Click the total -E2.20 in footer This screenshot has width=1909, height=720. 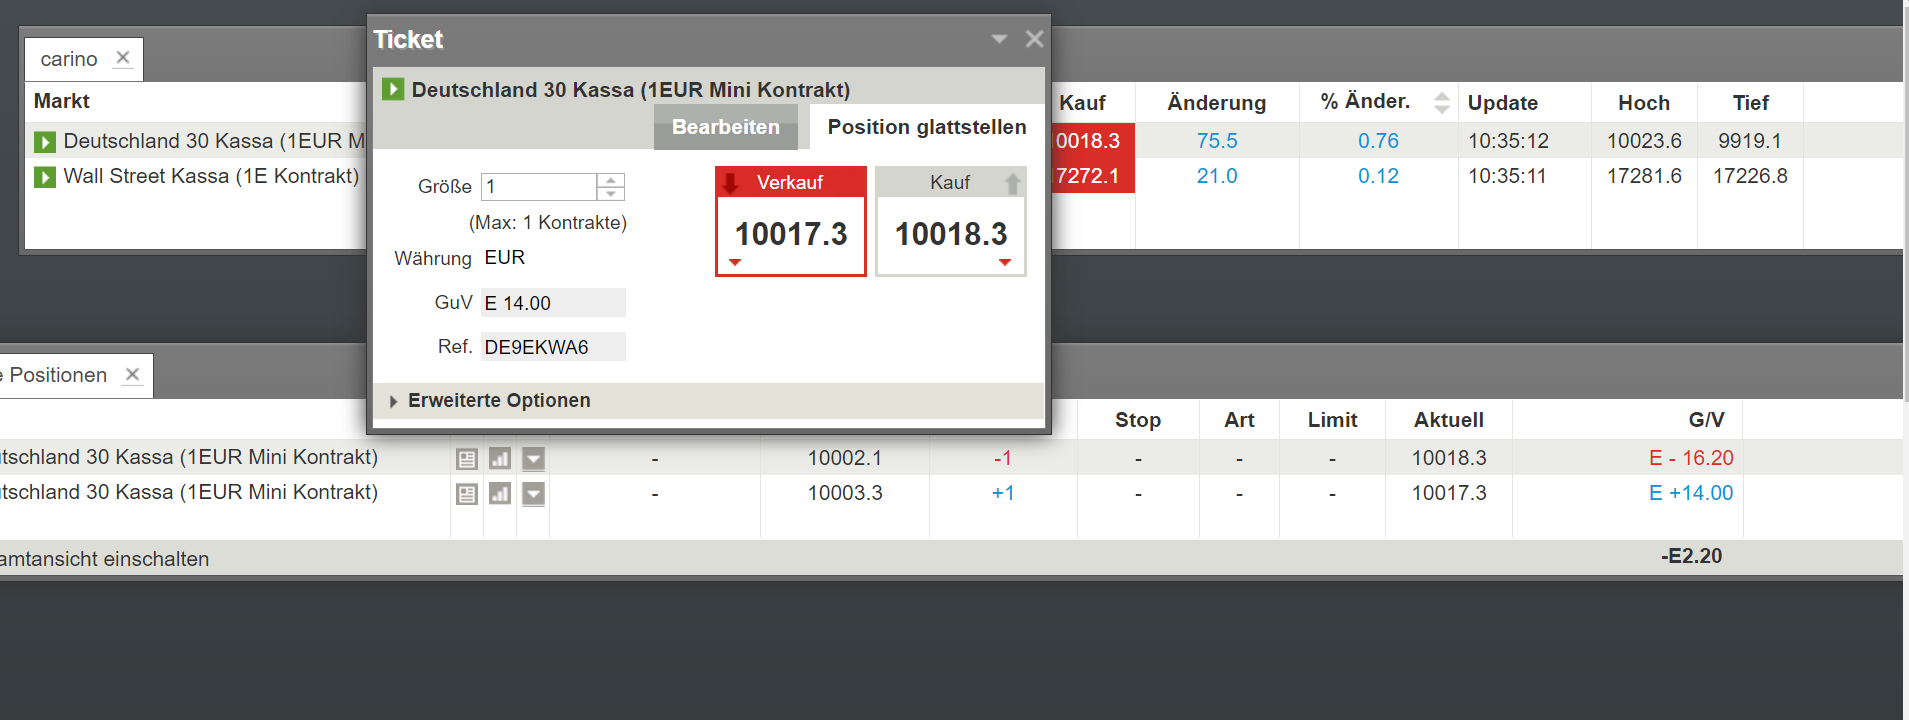point(1692,556)
